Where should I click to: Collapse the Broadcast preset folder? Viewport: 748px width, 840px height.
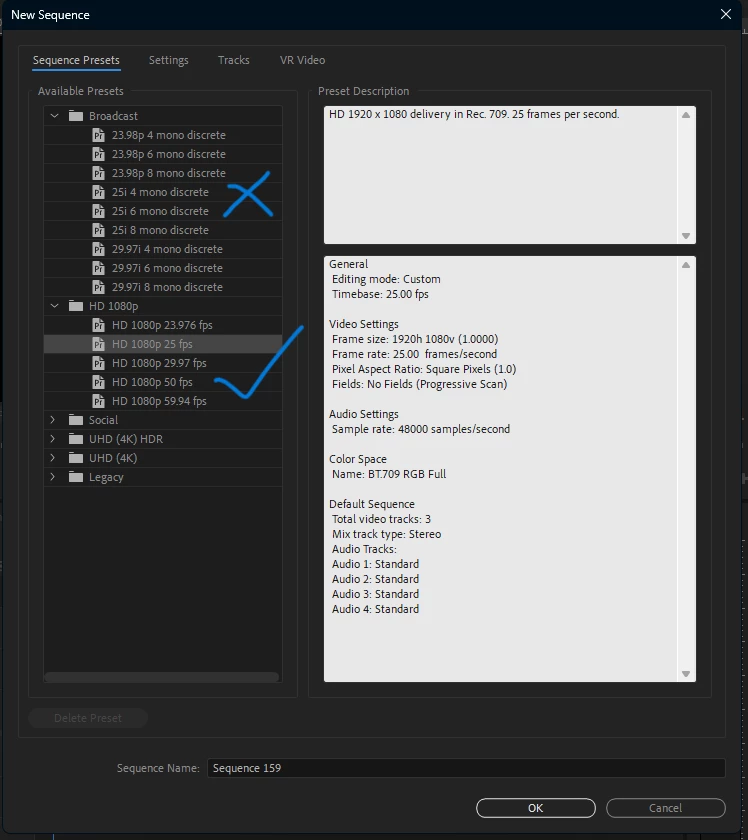tap(54, 116)
